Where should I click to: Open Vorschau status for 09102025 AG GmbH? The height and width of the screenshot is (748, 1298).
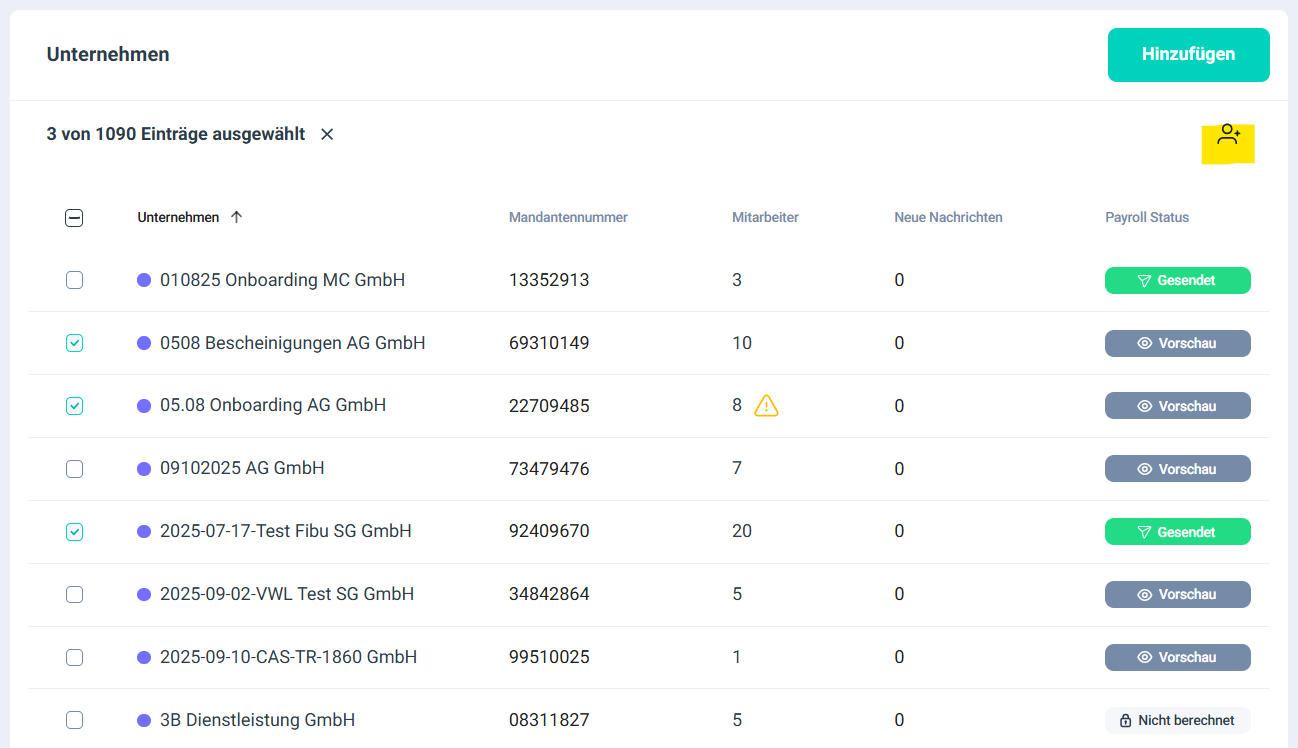[1177, 469]
